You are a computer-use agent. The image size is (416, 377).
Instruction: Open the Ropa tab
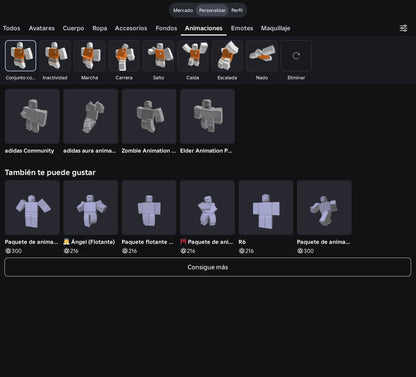(x=100, y=28)
